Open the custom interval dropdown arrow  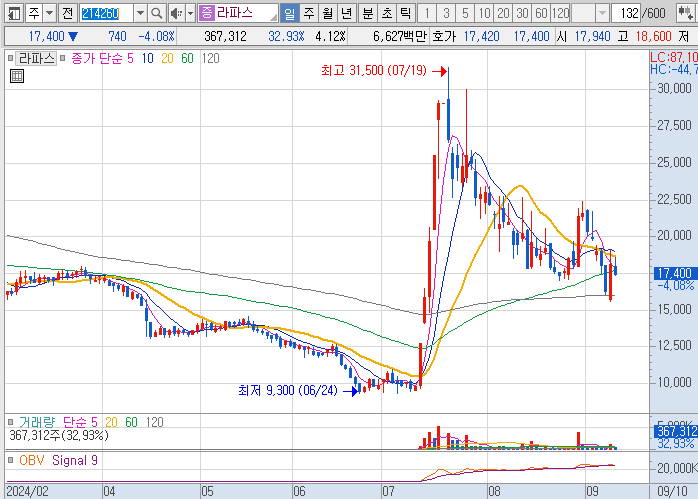(602, 13)
